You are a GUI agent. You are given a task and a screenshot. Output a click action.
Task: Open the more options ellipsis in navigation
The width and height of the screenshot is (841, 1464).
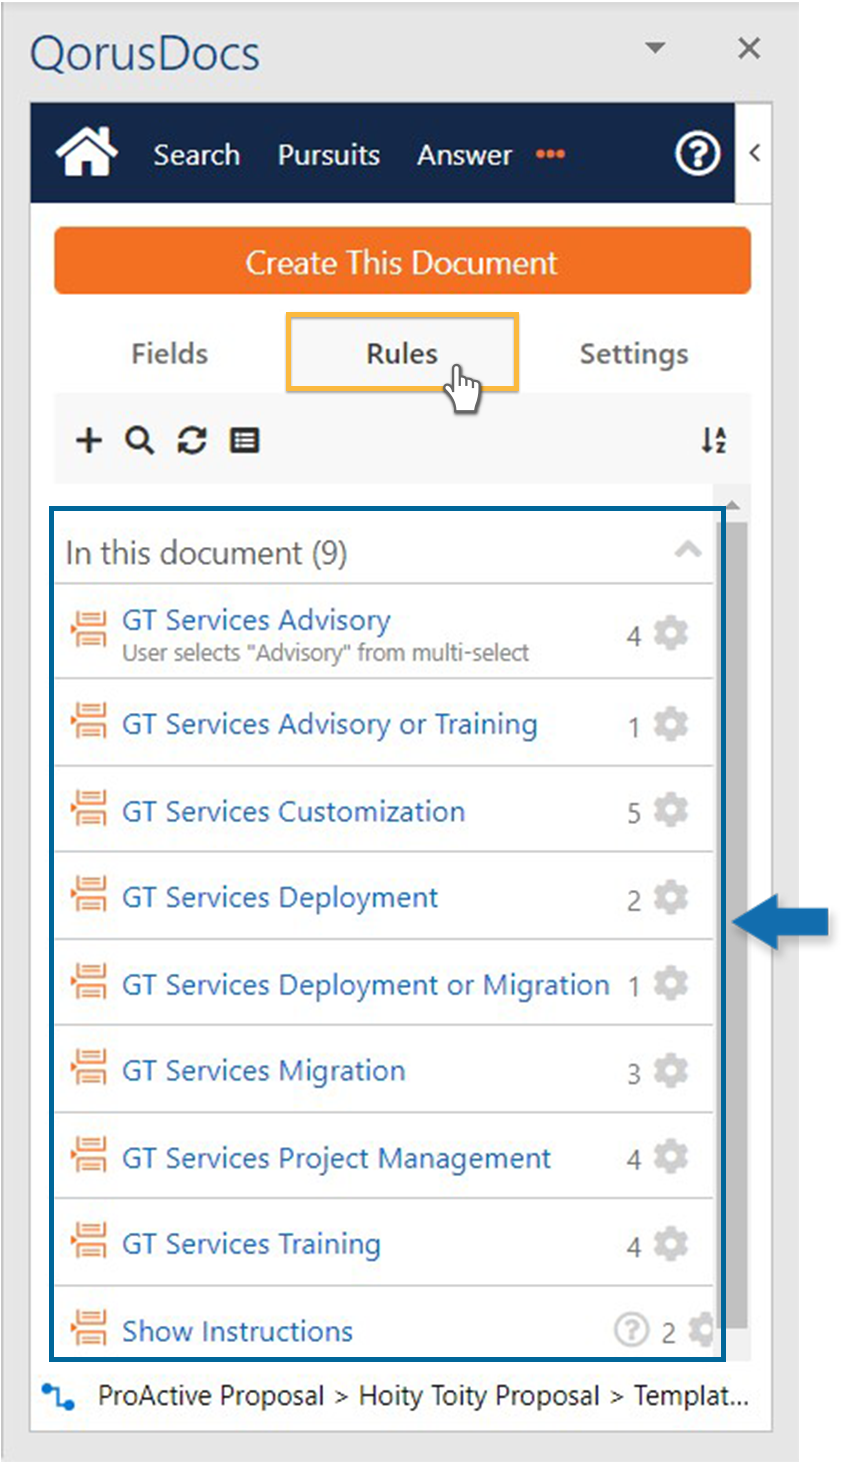tap(550, 154)
